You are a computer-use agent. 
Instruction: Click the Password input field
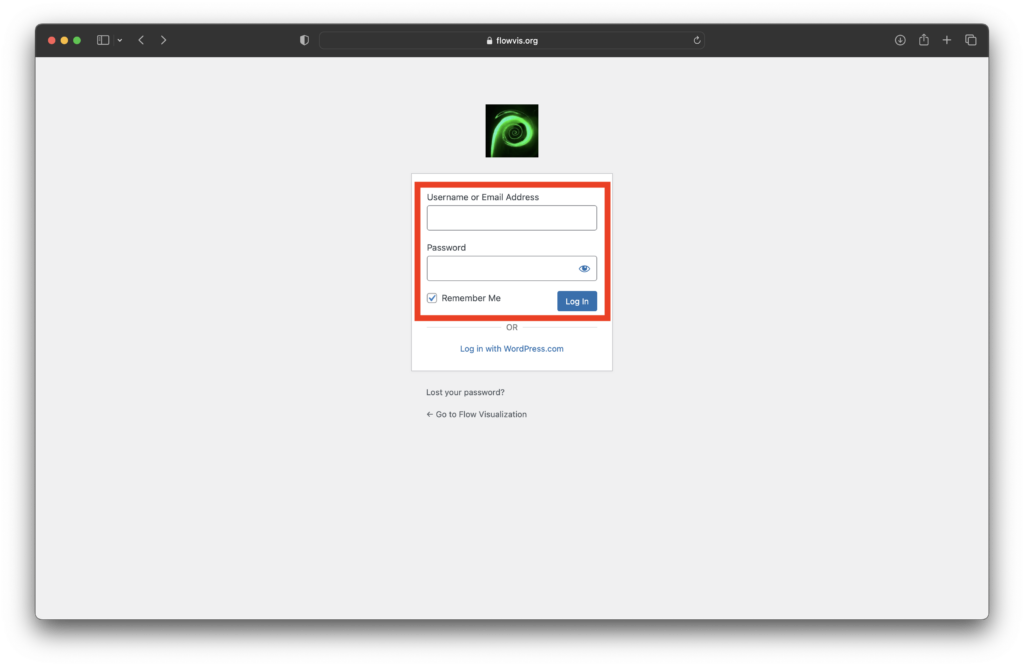click(500, 269)
